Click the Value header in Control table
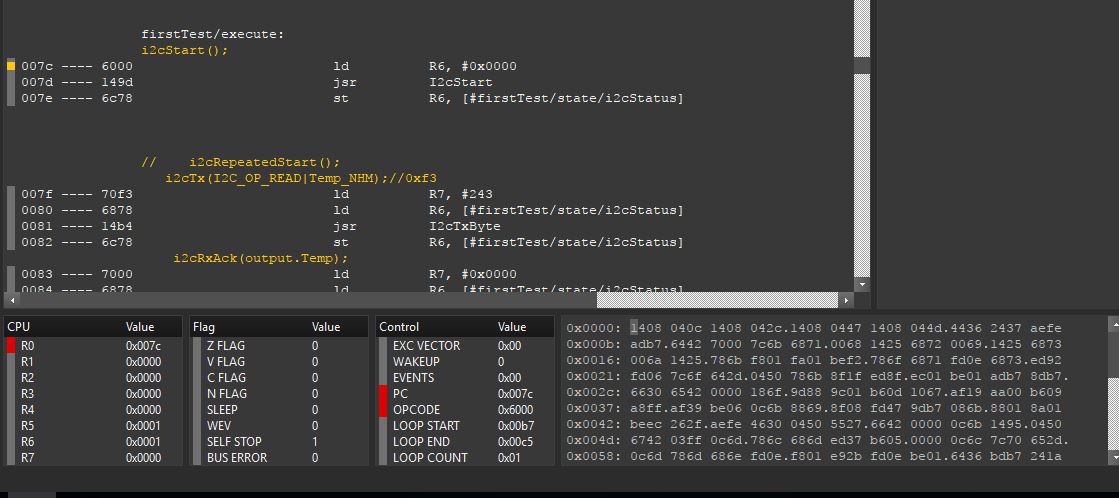The width and height of the screenshot is (1119, 498). coord(512,327)
